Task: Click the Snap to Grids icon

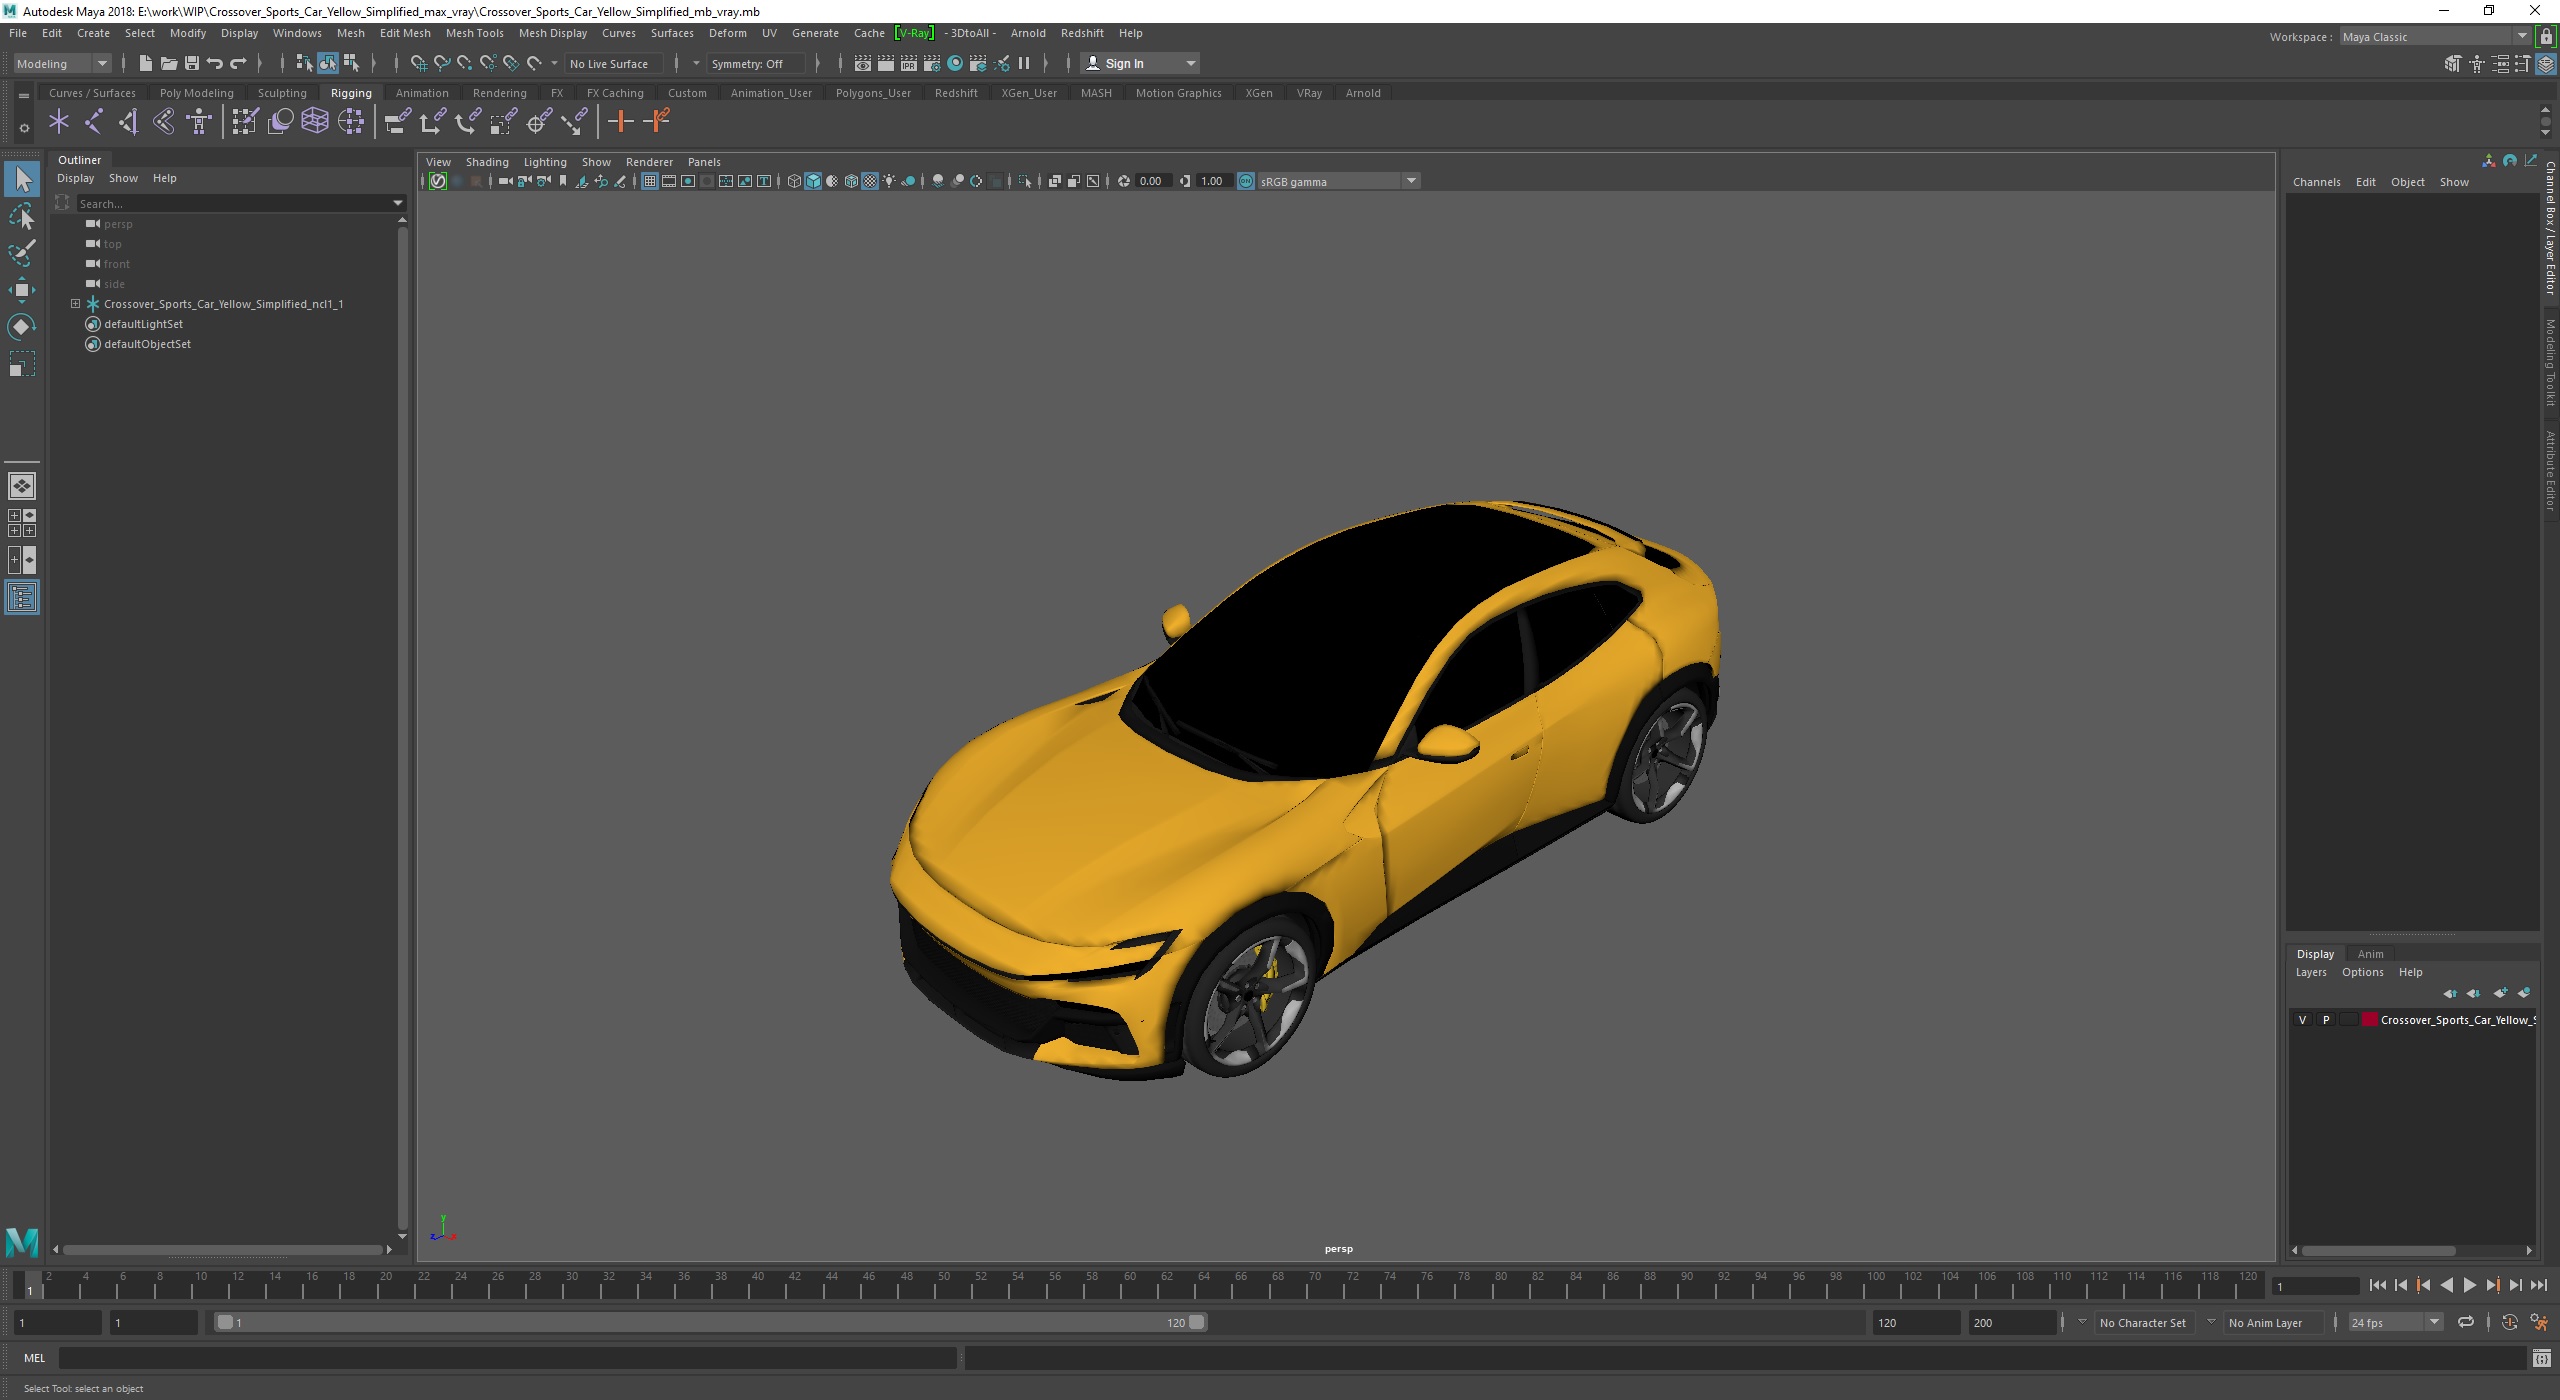Action: coord(418,63)
